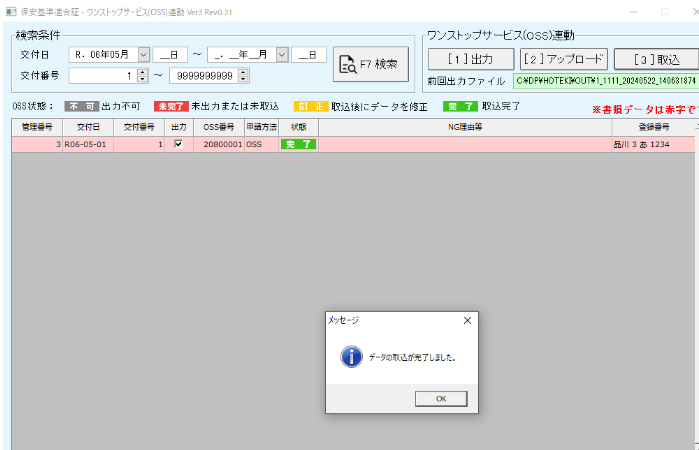Click the end 交付番号 9999999999 field
The image size is (699, 450).
pos(203,75)
